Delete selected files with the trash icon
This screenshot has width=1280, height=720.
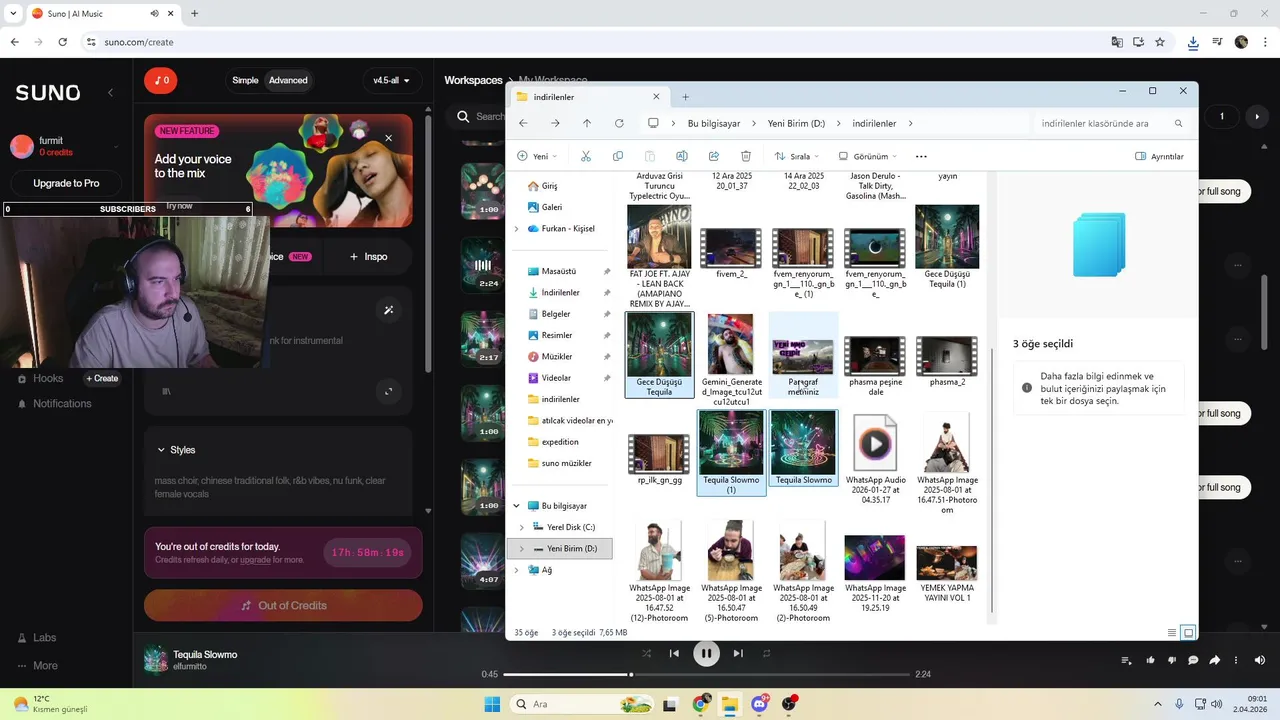(746, 156)
